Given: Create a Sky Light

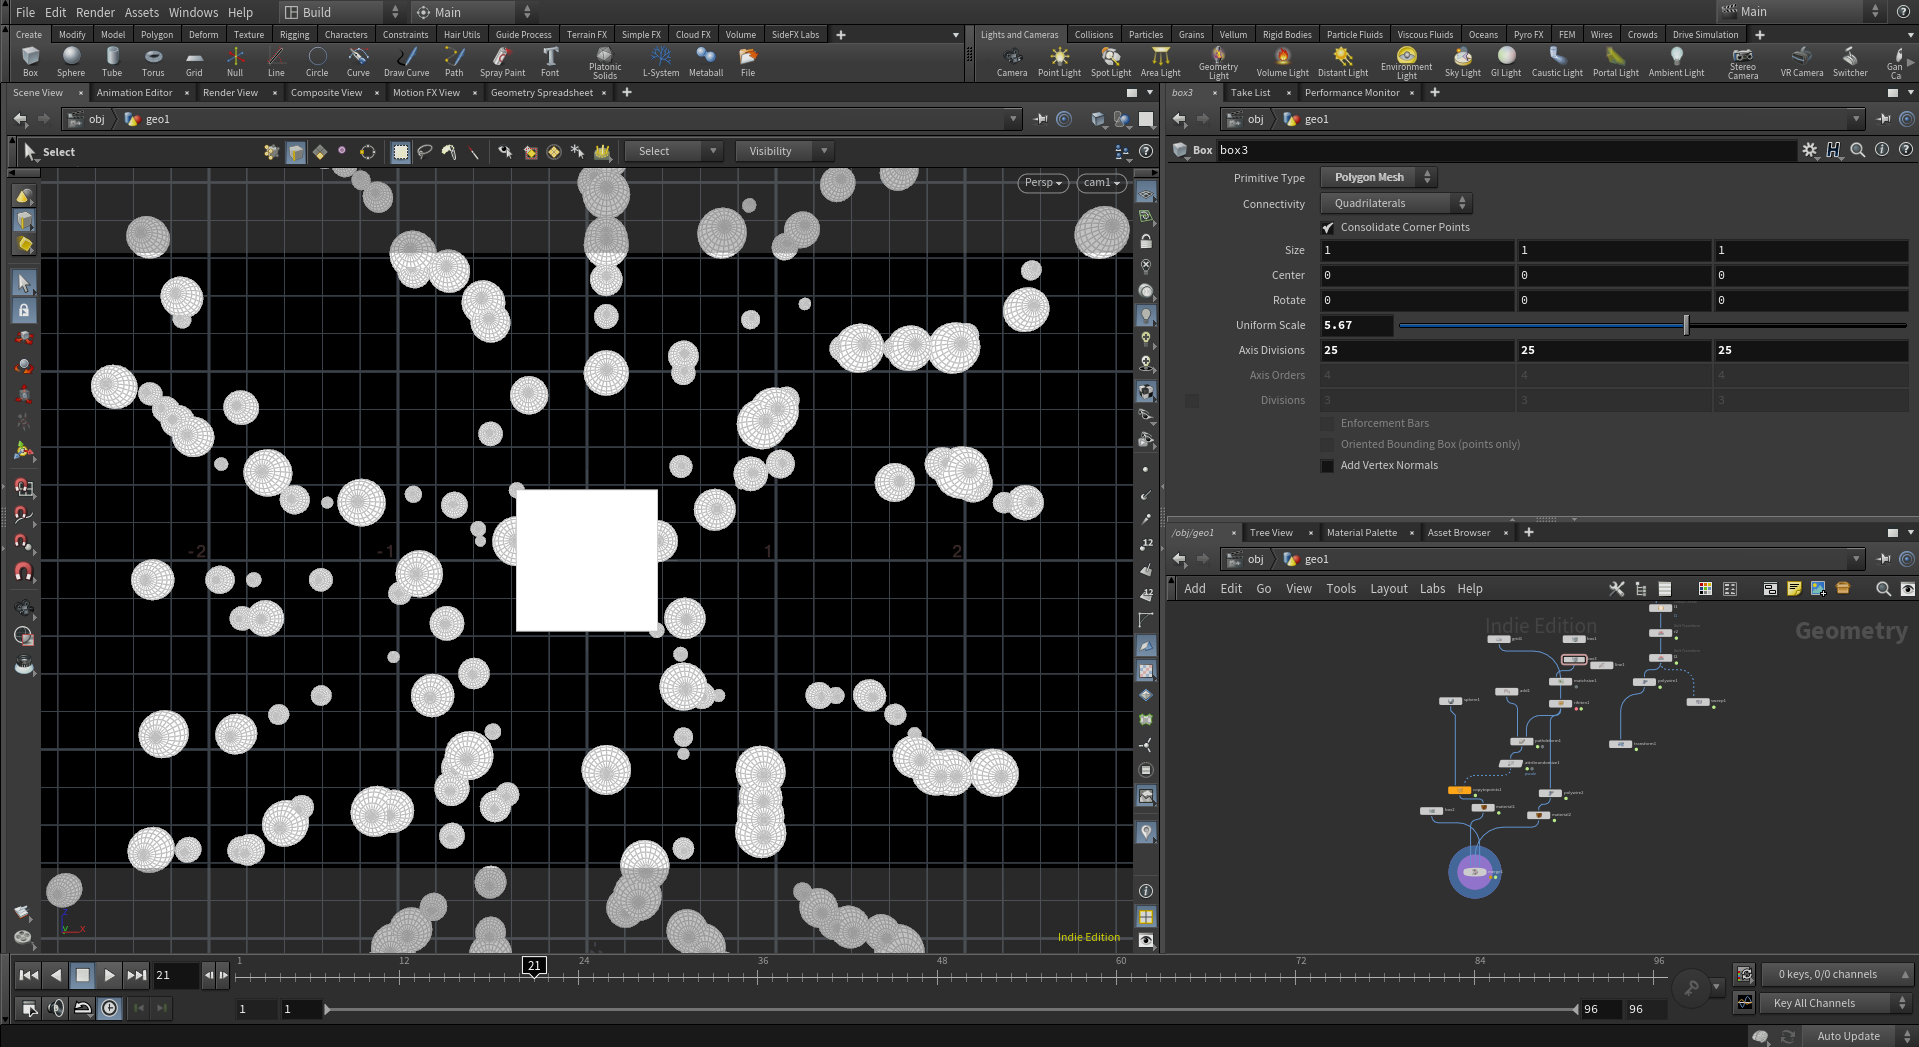Looking at the screenshot, I should [x=1463, y=61].
